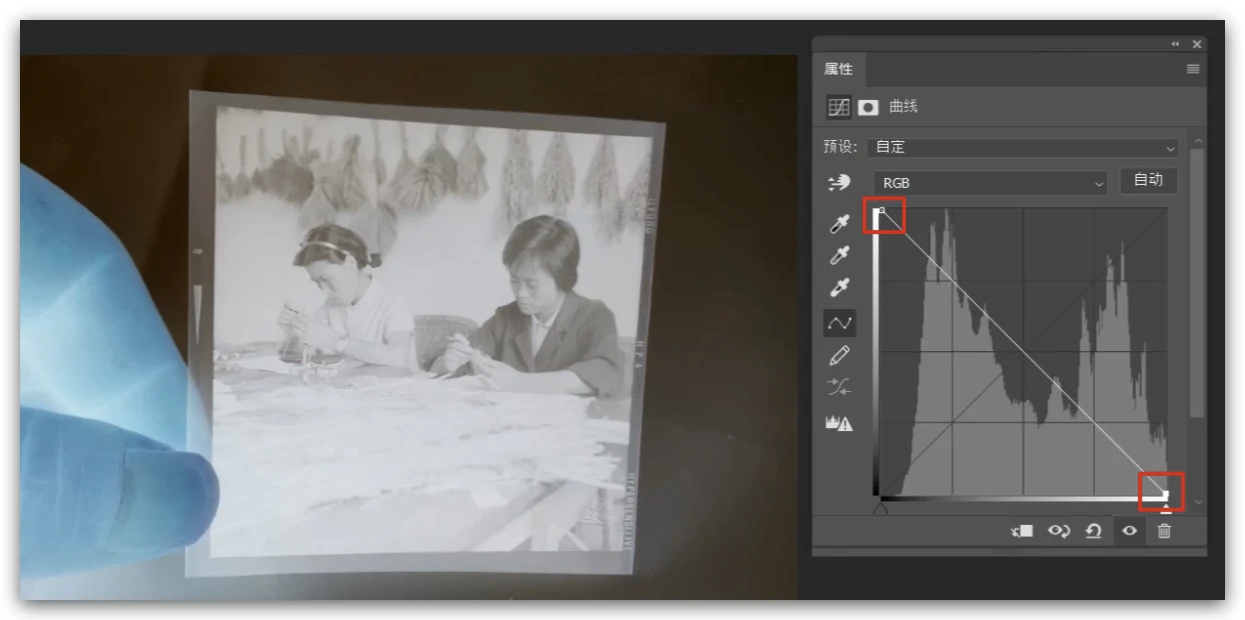The image size is (1245, 620).
Task: Toggle clip adjustment to layer below
Action: click(x=1021, y=531)
